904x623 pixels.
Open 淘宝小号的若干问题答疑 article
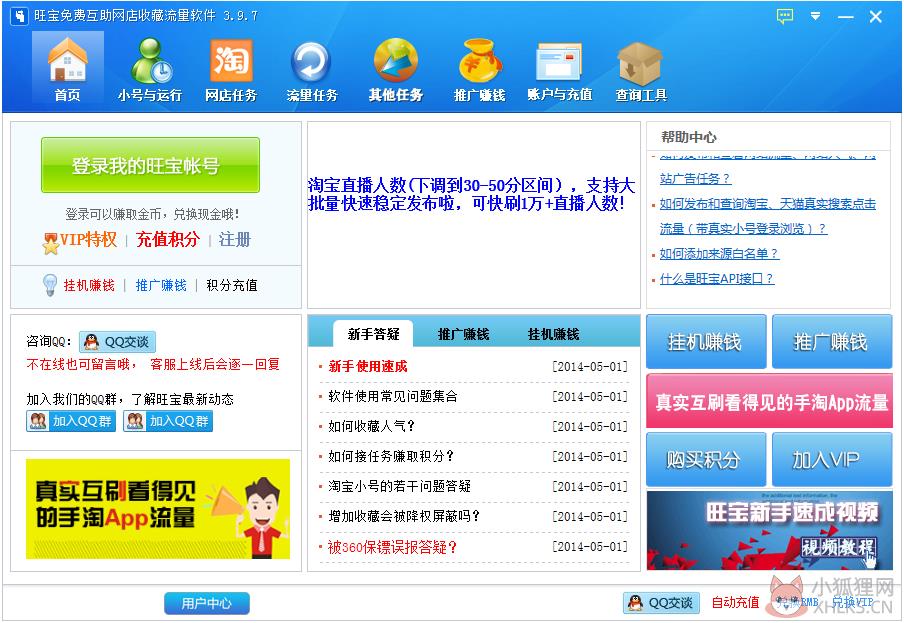pyautogui.click(x=400, y=486)
